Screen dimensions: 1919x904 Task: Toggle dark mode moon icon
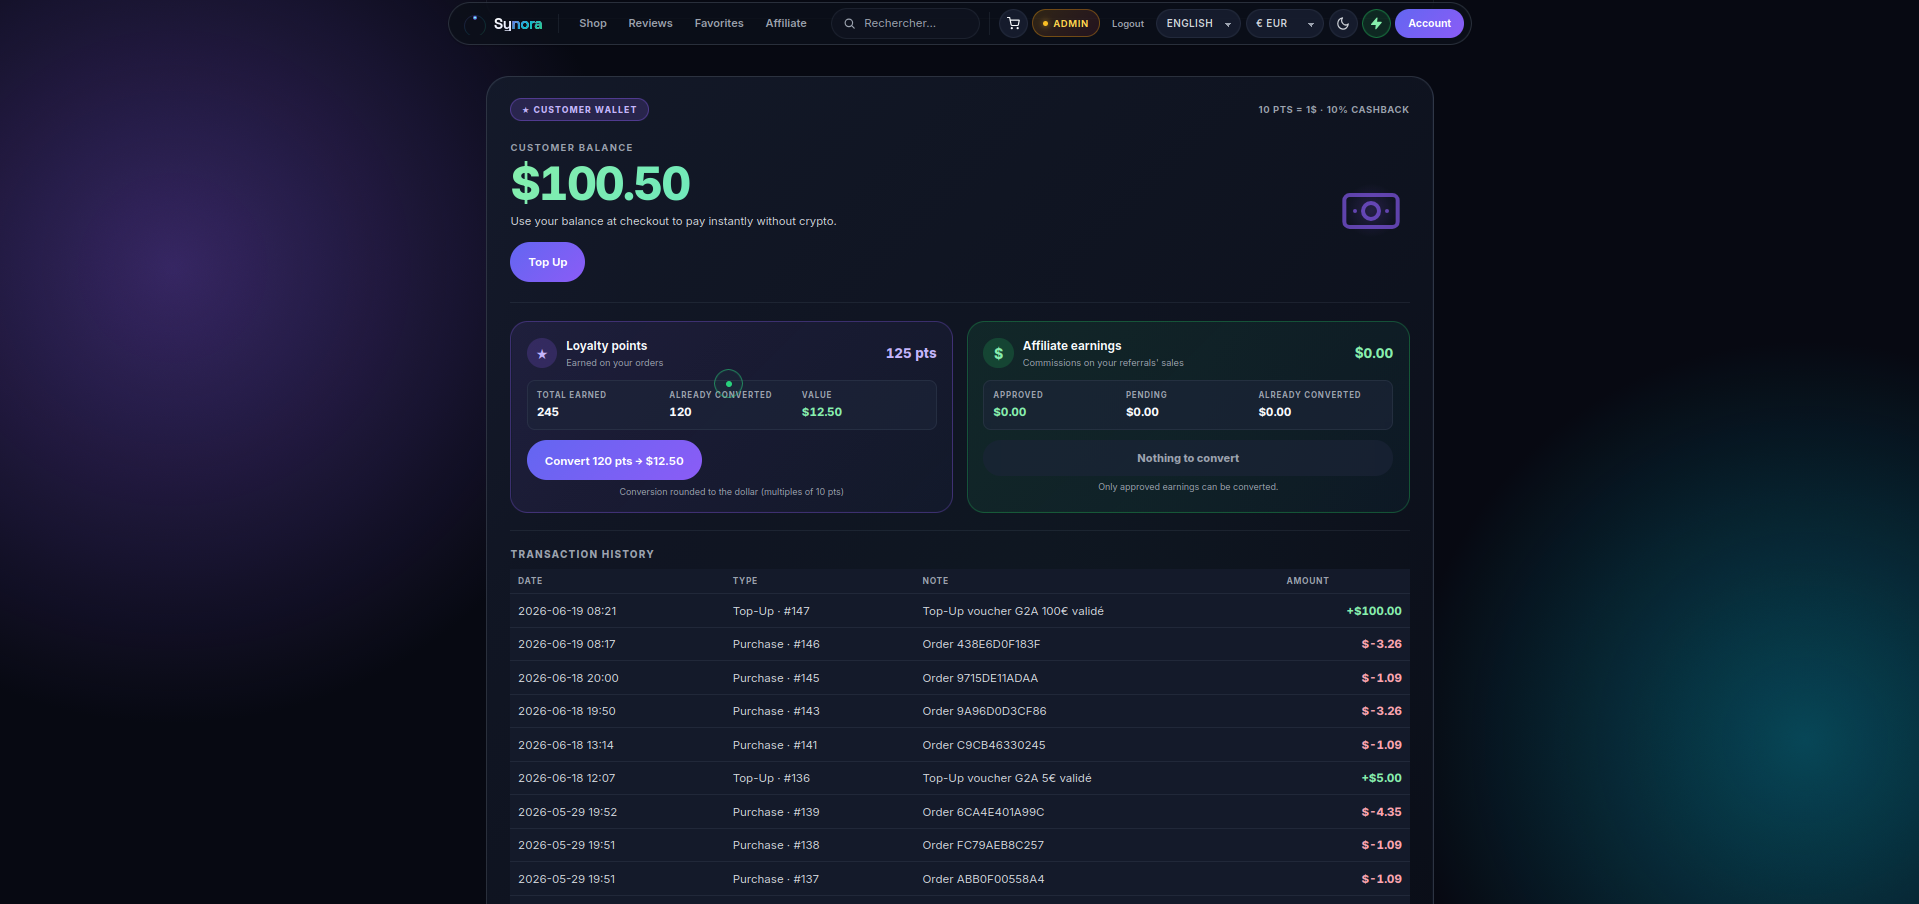click(x=1343, y=23)
